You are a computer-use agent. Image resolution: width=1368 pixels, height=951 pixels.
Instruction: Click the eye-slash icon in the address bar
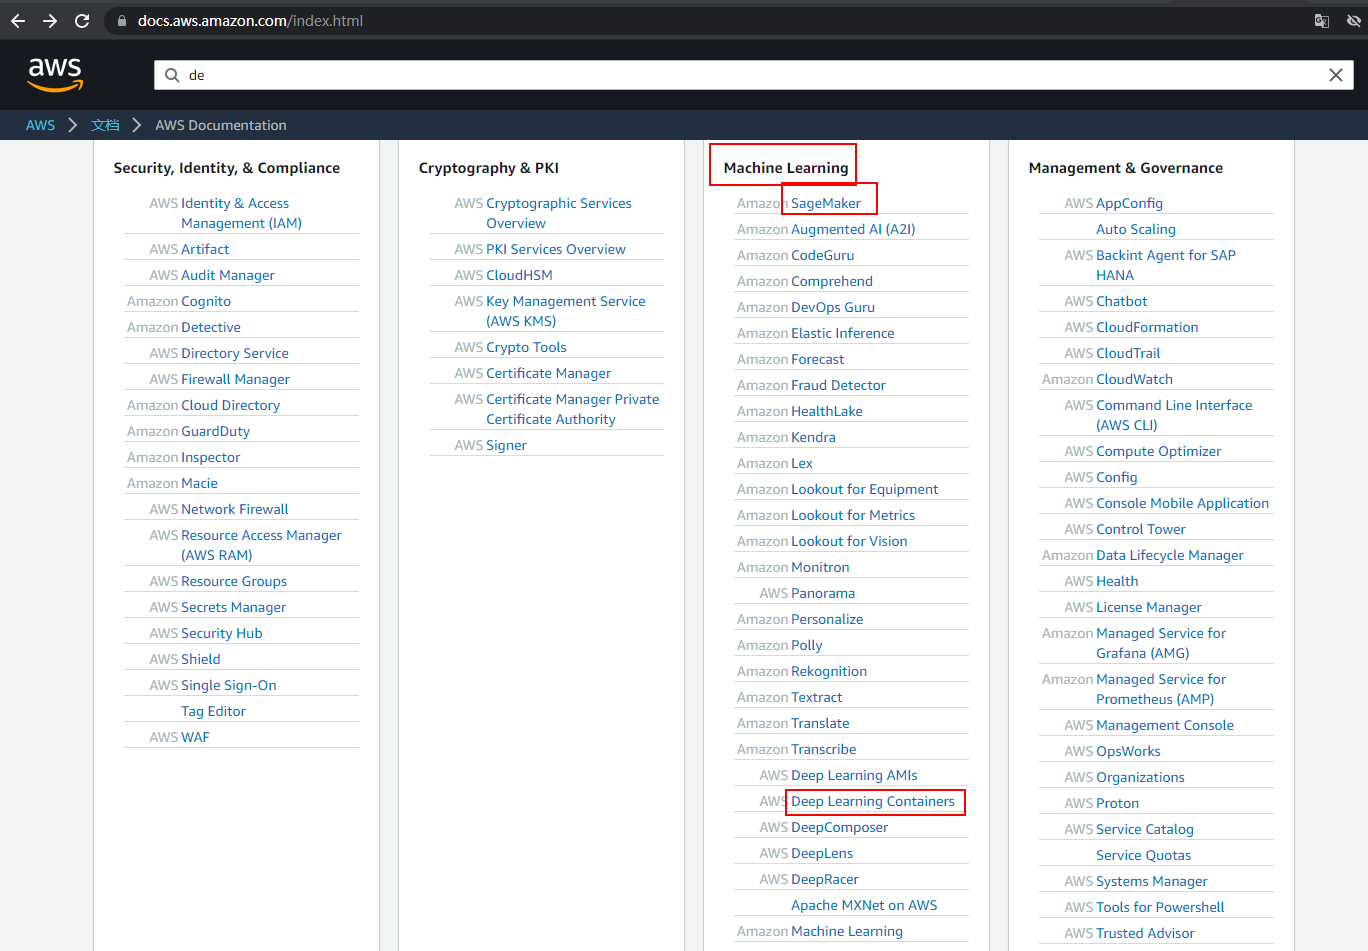(x=1354, y=20)
